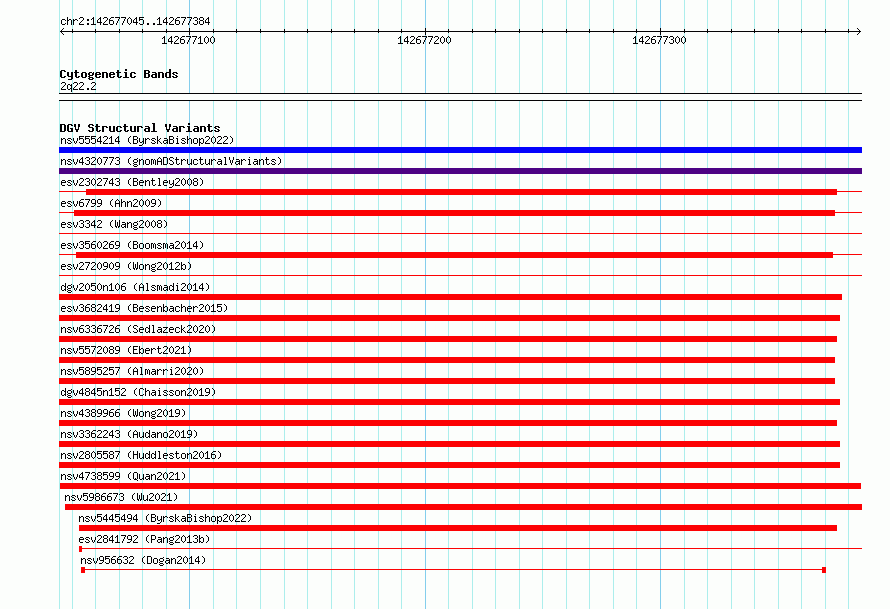
Task: Click the 2q22.2 band label
Action: coord(78,86)
